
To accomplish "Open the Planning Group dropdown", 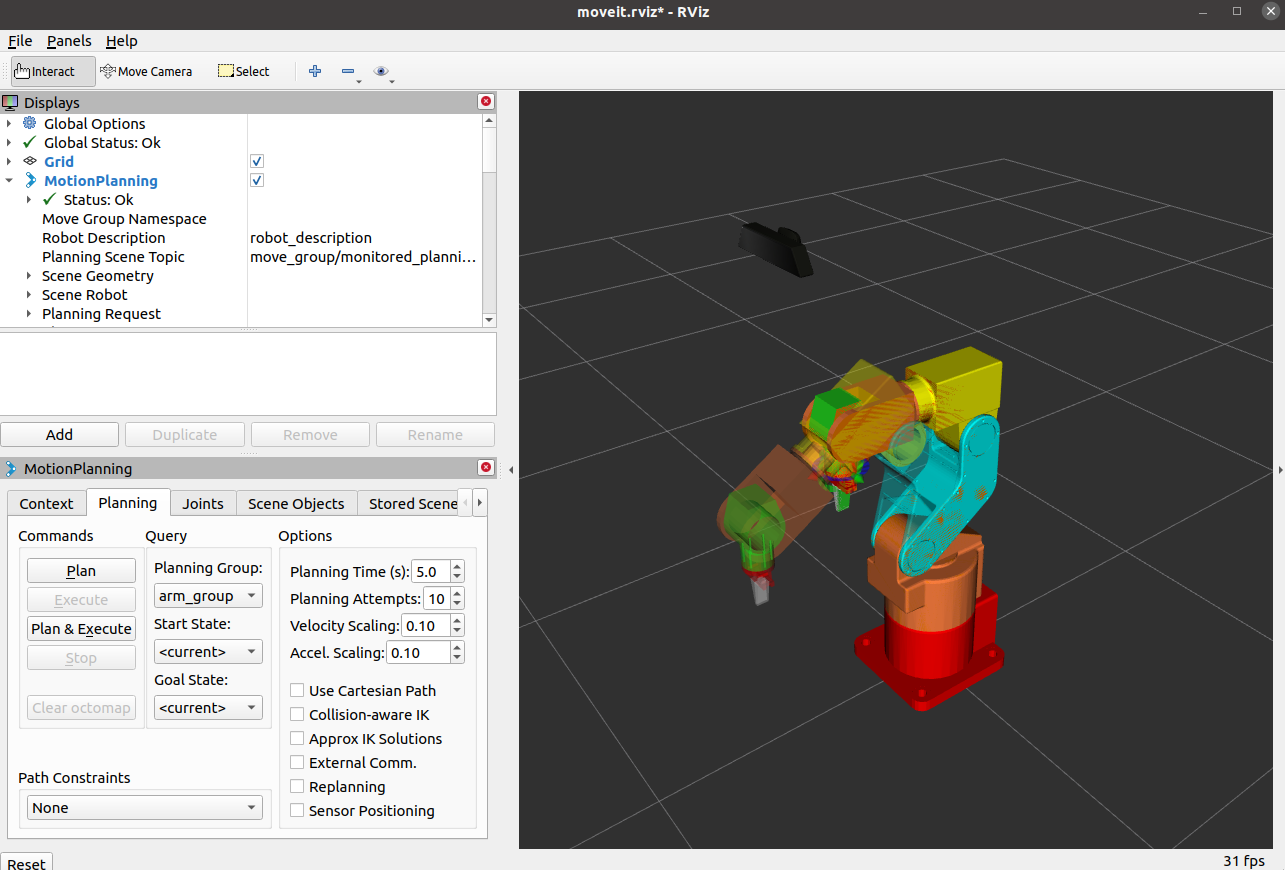I will click(x=208, y=596).
